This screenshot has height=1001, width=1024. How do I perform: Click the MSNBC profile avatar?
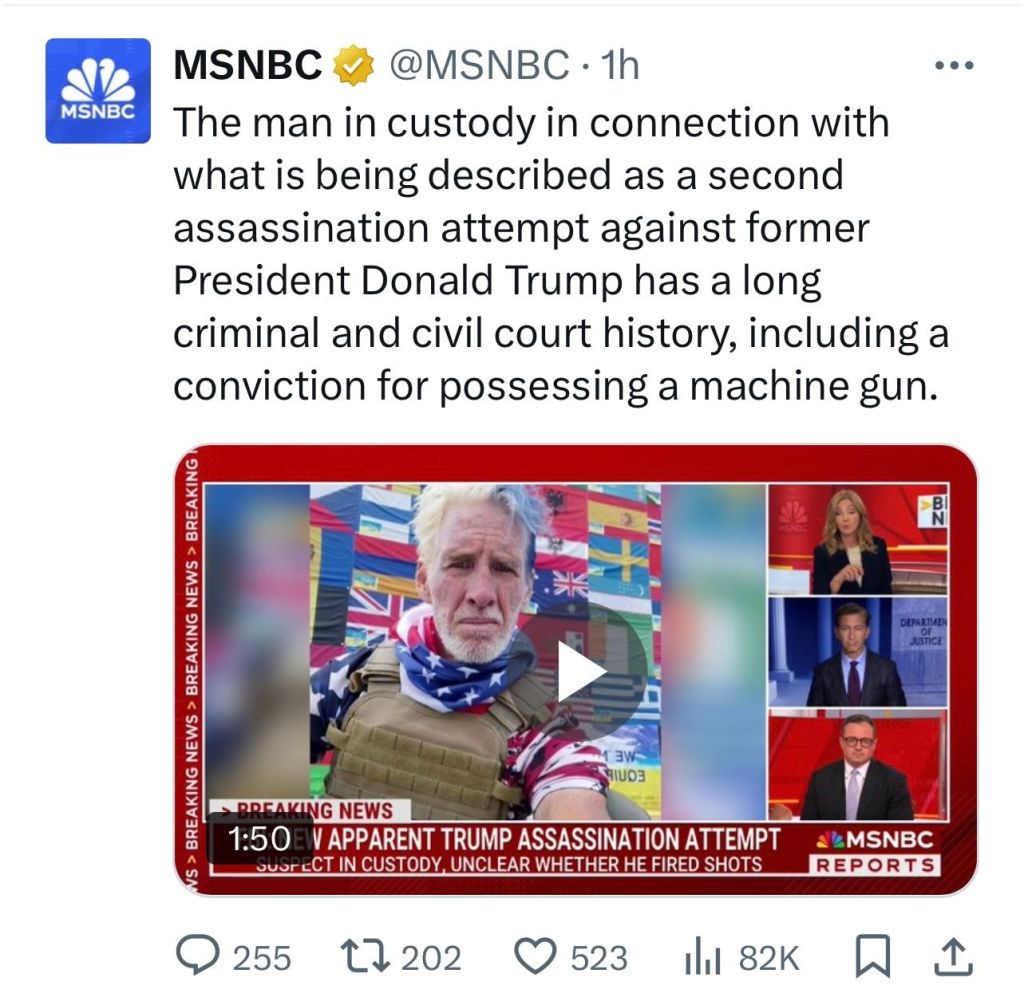click(x=97, y=91)
